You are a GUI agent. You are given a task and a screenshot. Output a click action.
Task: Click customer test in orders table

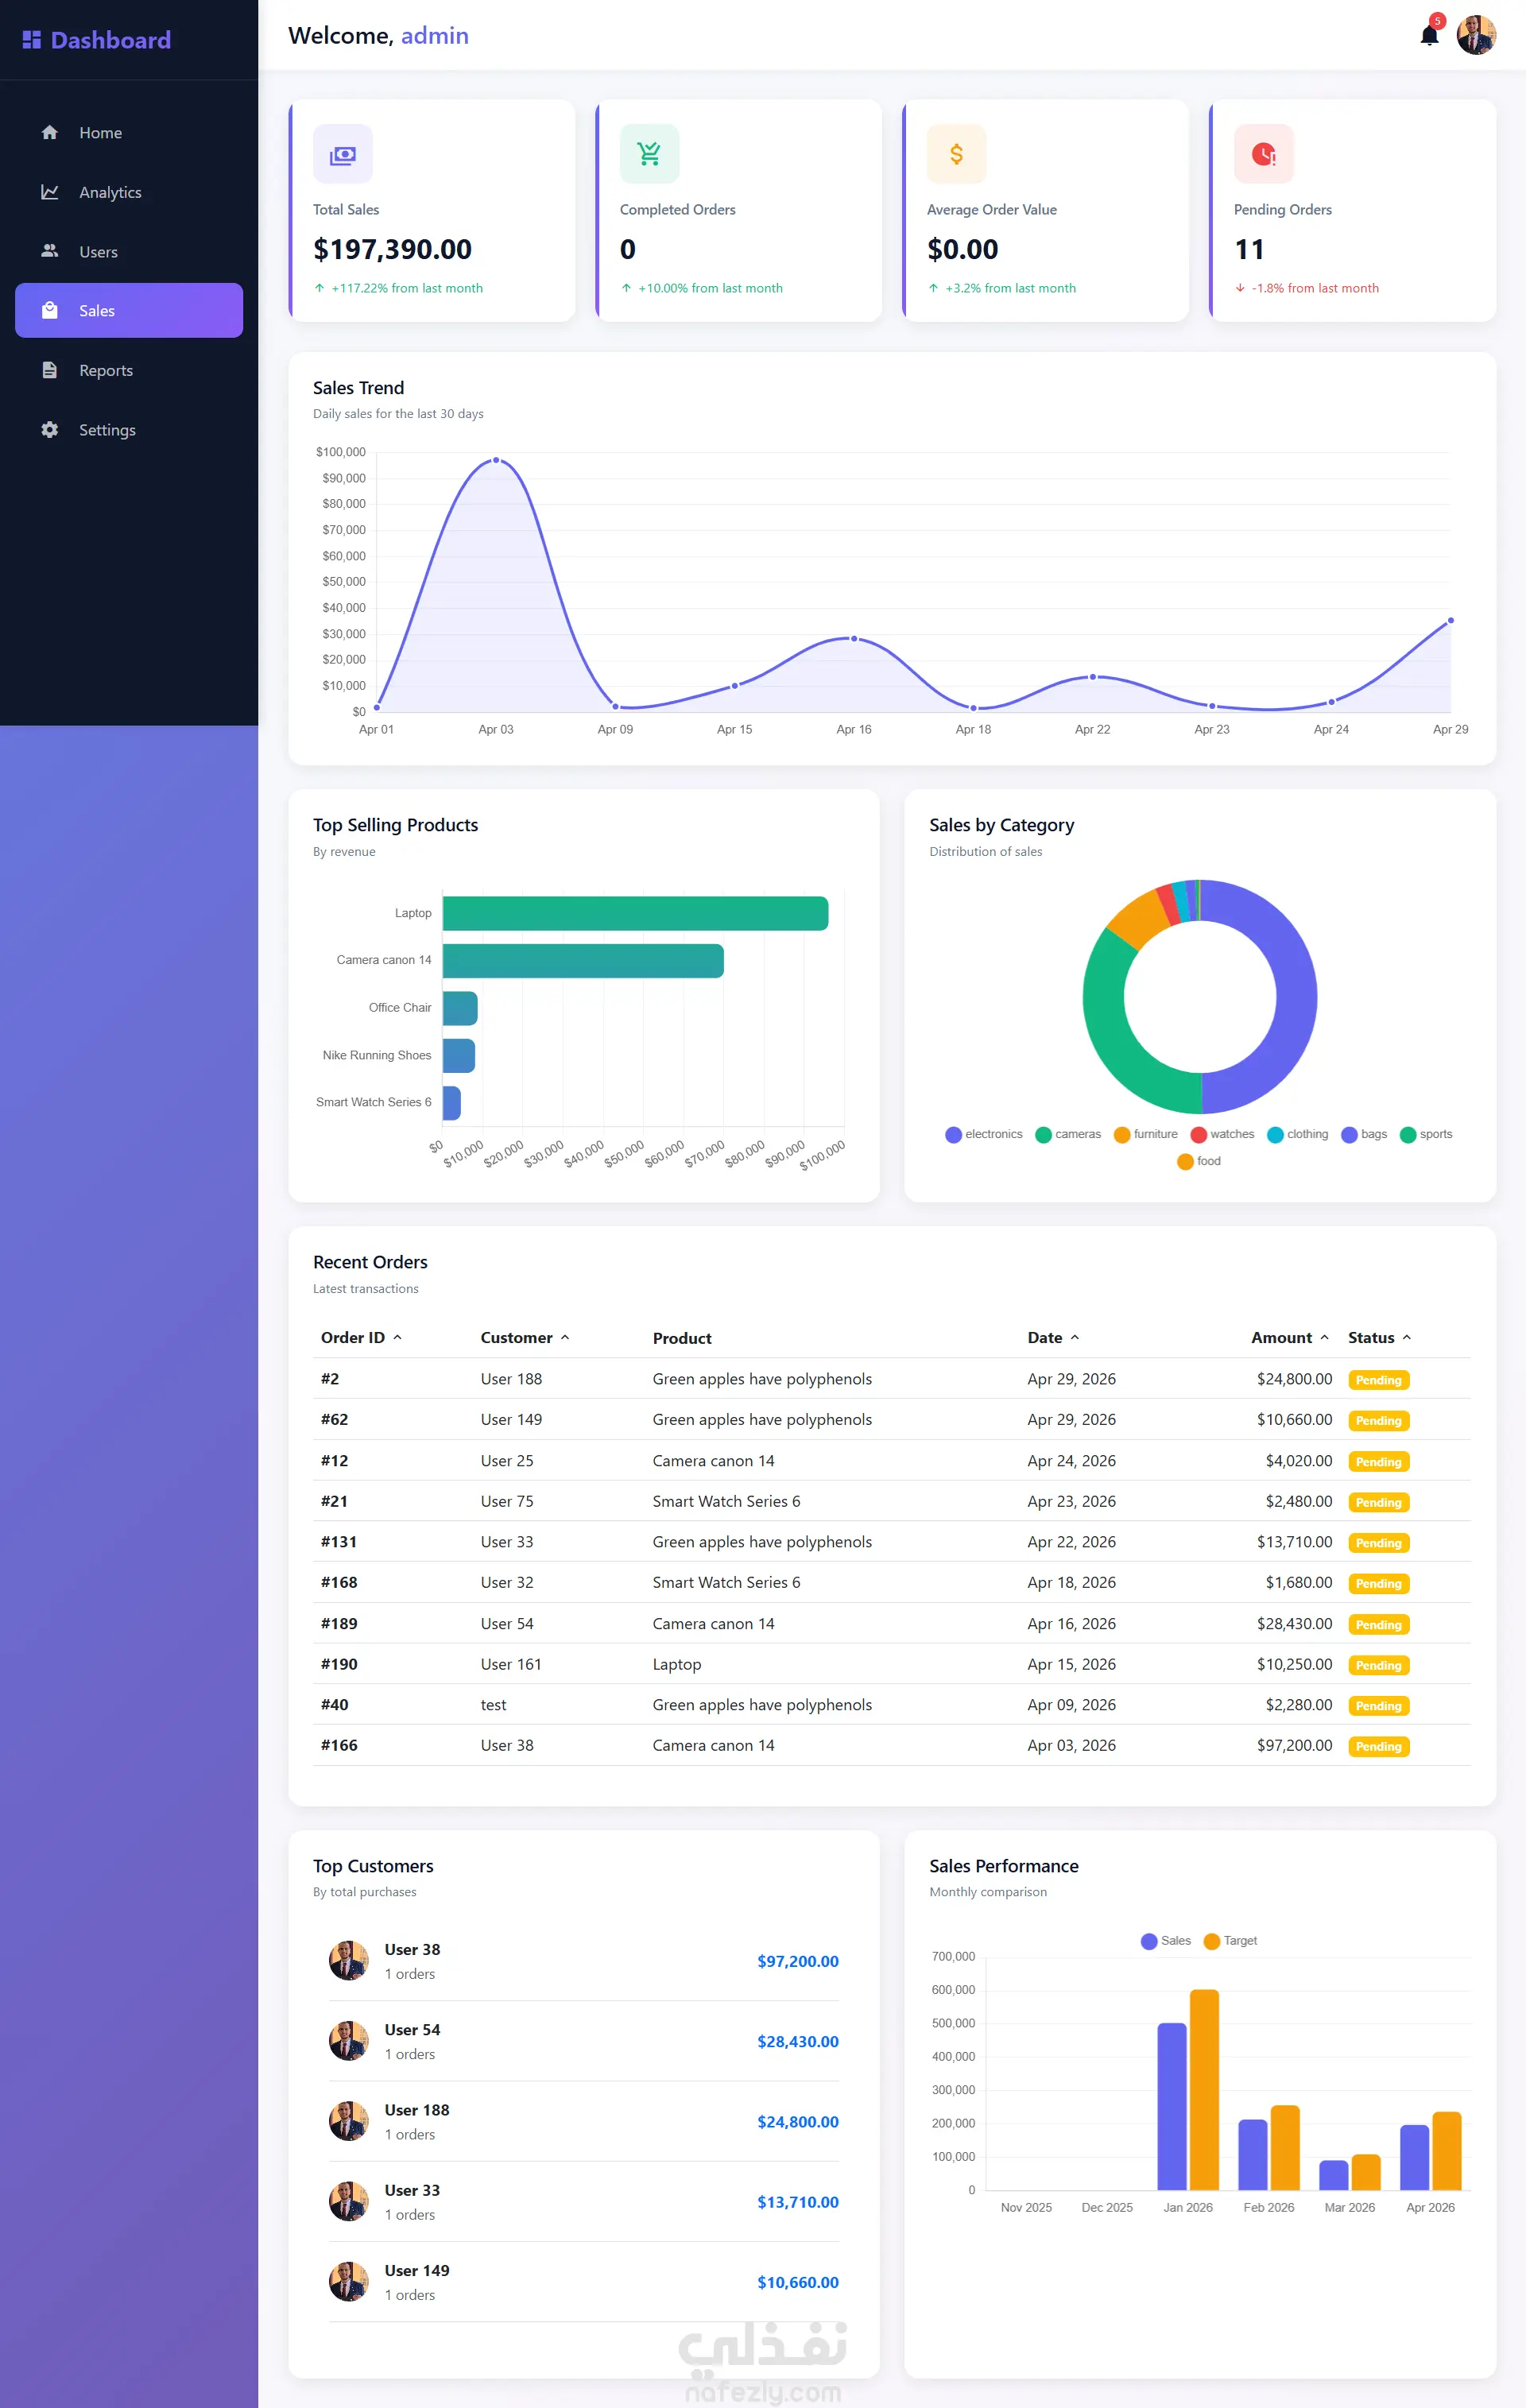(x=493, y=1704)
